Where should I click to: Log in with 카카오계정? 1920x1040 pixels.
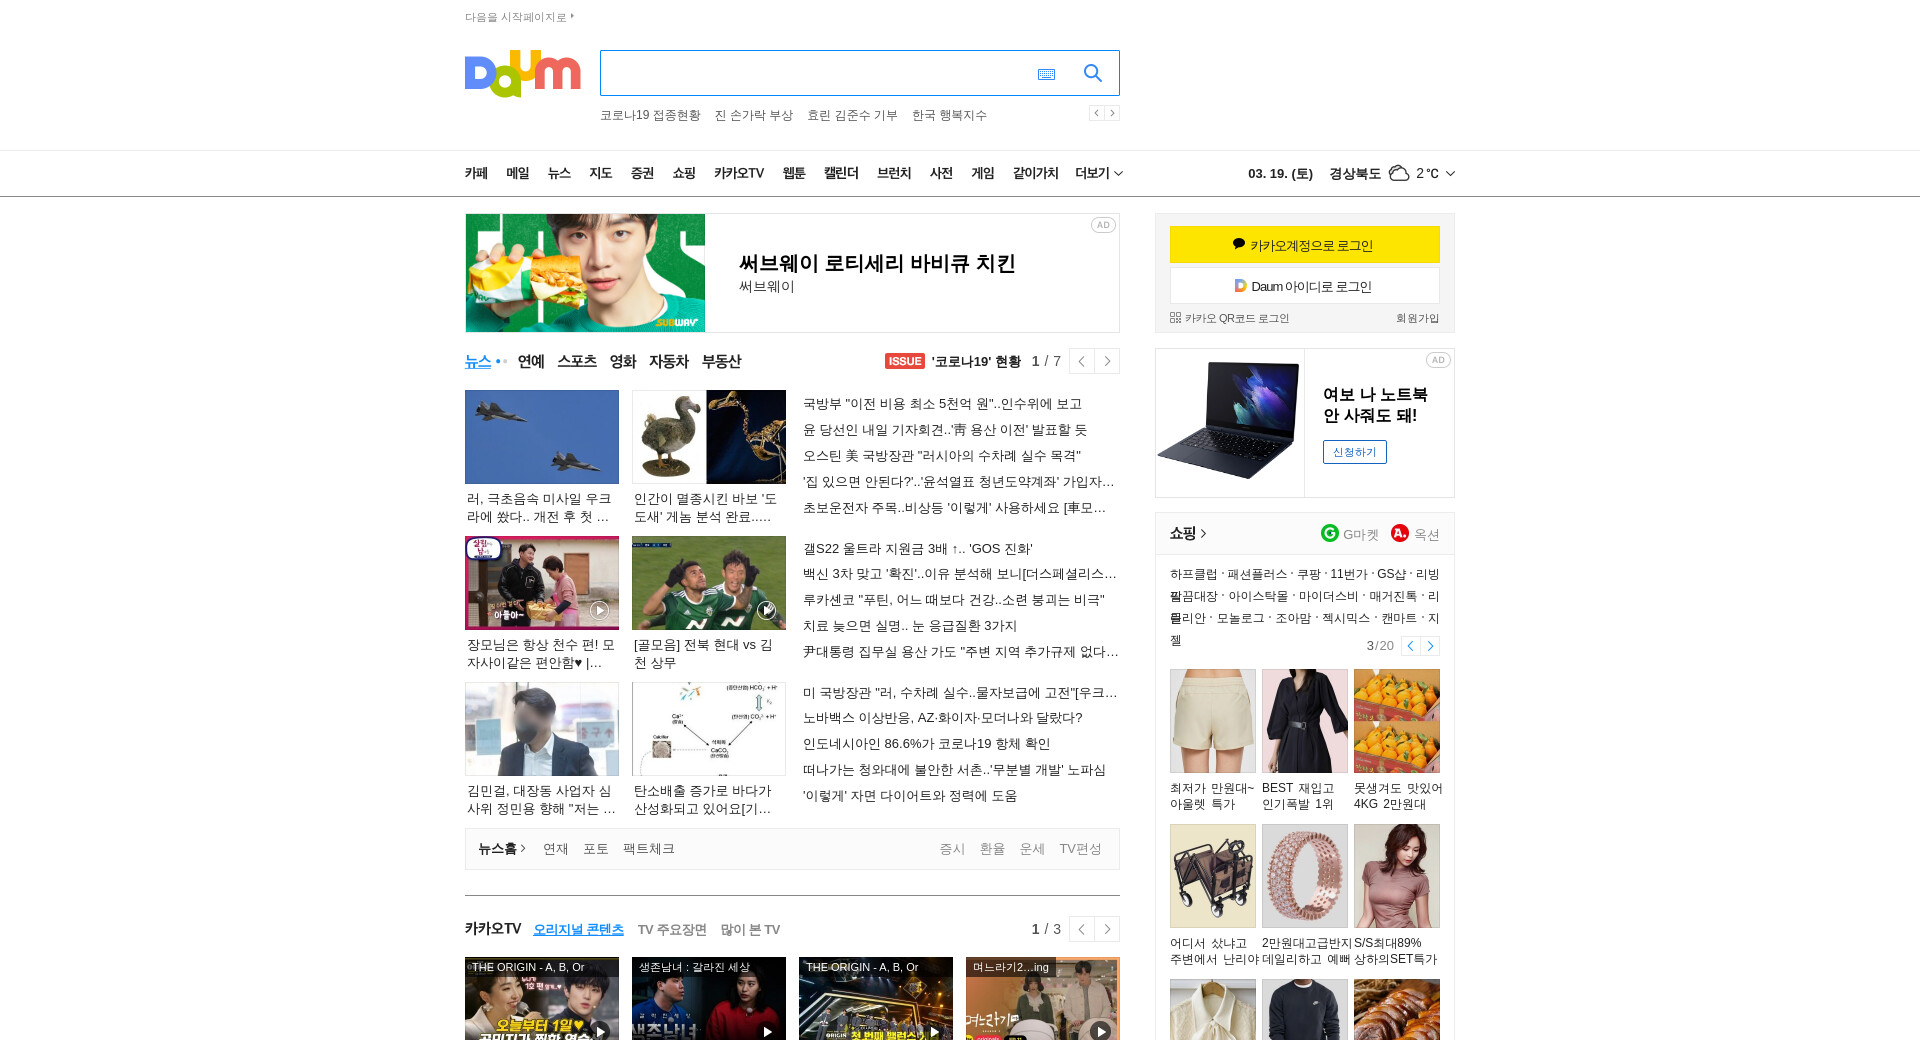tap(1305, 245)
